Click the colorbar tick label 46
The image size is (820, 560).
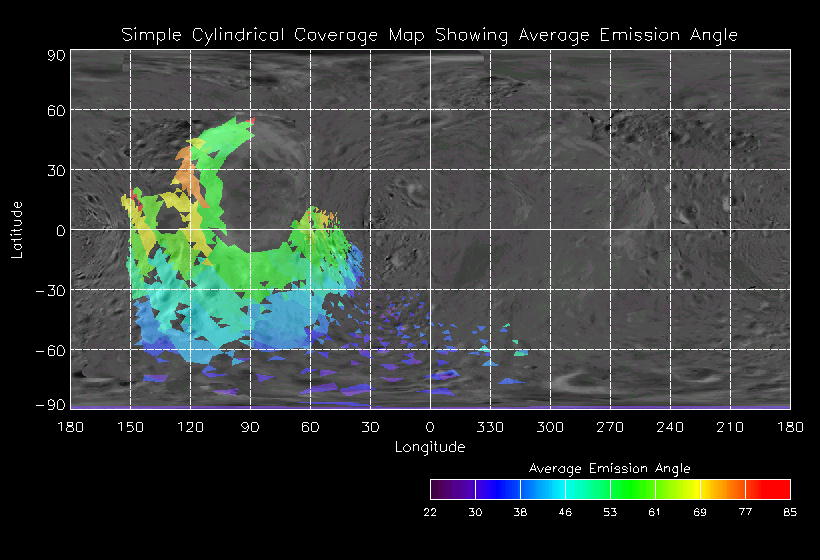(565, 512)
